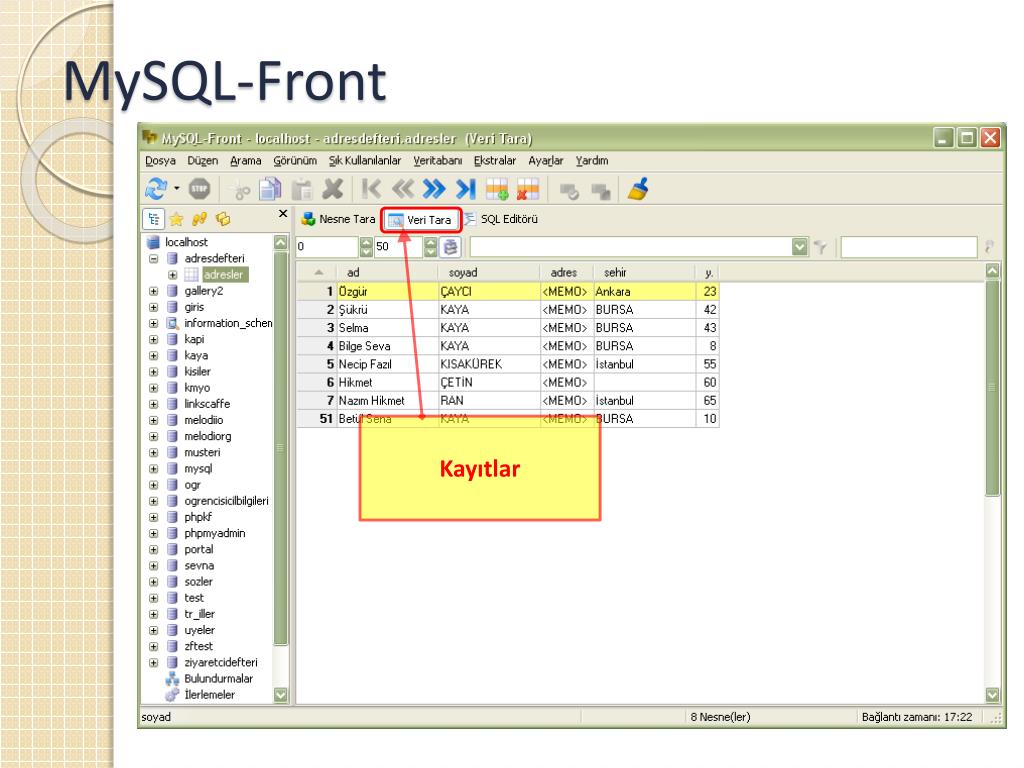Switch to Nesne Tara tab
The width and height of the screenshot is (1024, 768).
coord(338,219)
